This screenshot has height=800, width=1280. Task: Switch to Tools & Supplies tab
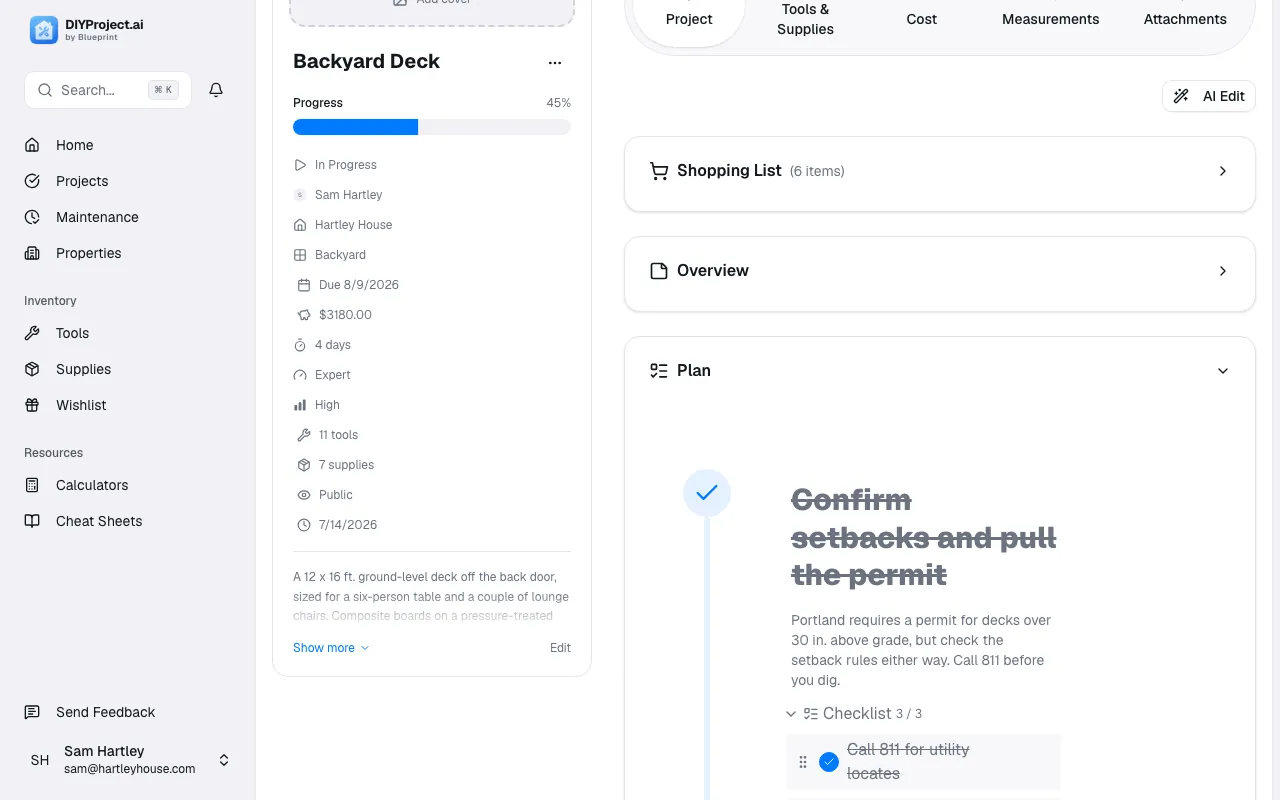pos(805,19)
